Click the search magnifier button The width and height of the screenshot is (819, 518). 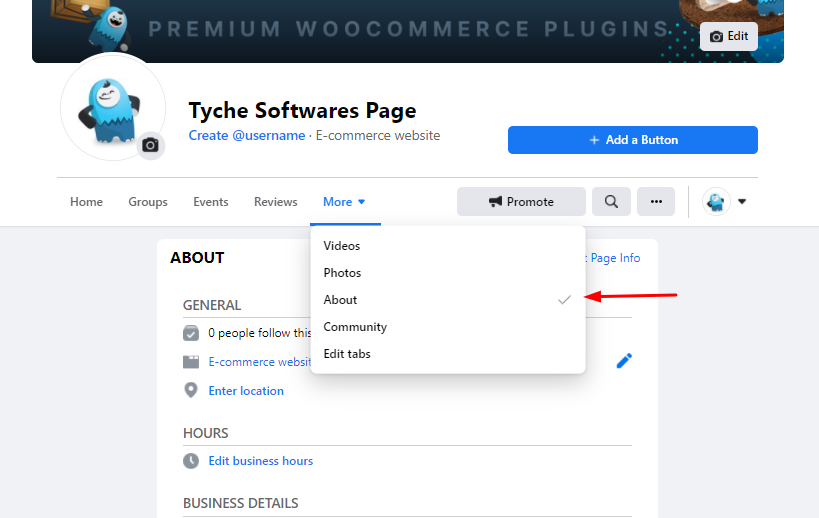tap(611, 202)
